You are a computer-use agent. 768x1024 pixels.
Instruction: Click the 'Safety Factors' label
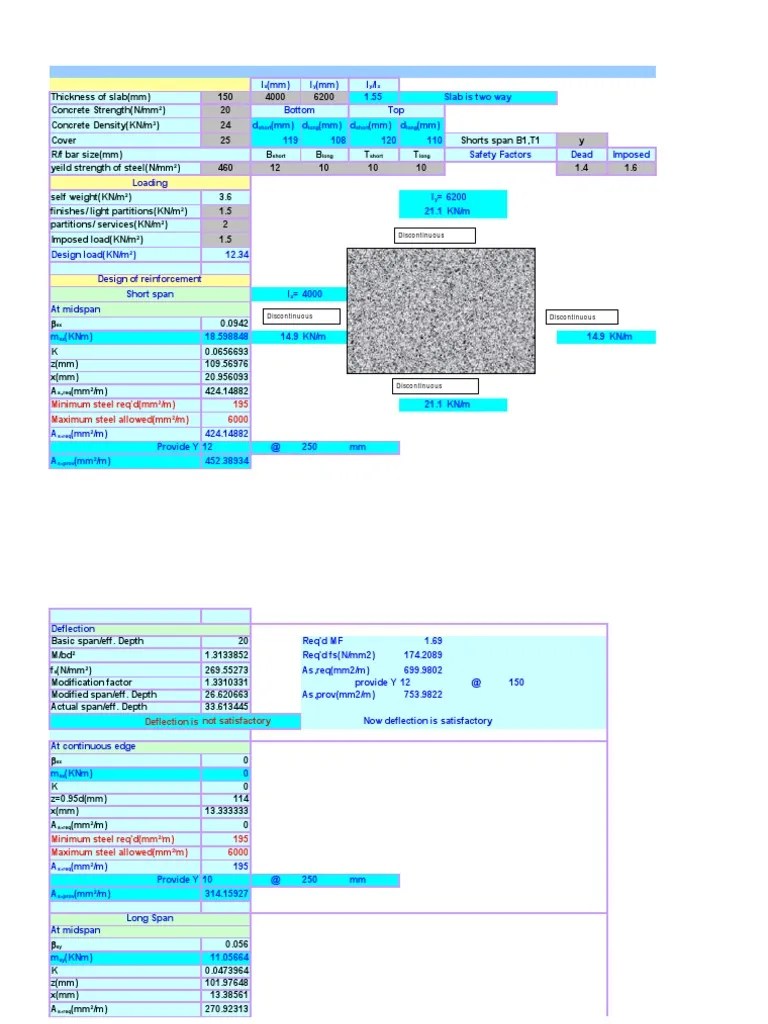click(500, 155)
